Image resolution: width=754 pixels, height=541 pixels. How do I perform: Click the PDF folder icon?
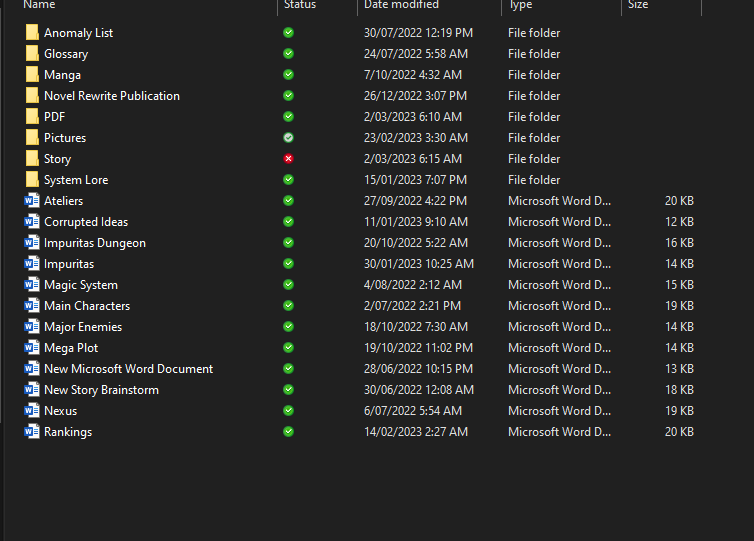[32, 117]
